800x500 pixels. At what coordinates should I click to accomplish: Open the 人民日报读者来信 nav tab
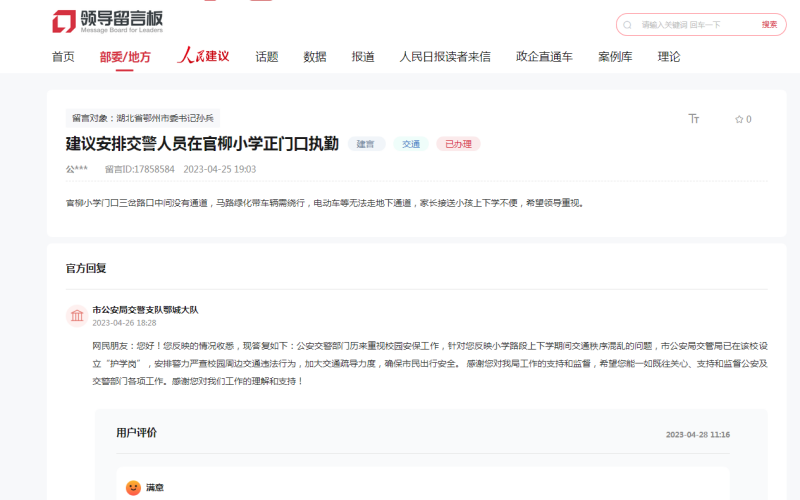pos(445,57)
